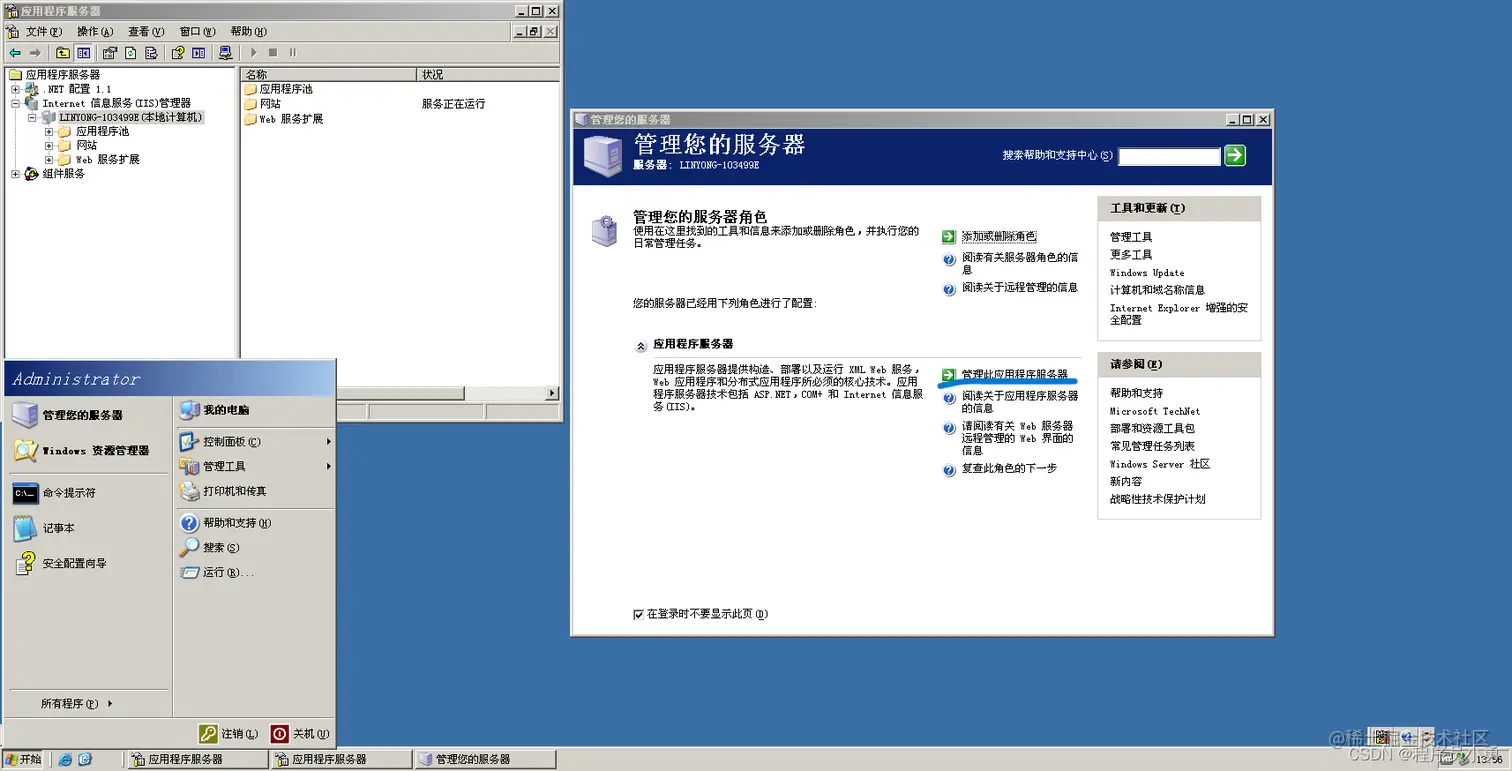Collapse Internet 信息服务(IIS)管理器 tree node
Image resolution: width=1512 pixels, height=771 pixels.
pos(15,103)
